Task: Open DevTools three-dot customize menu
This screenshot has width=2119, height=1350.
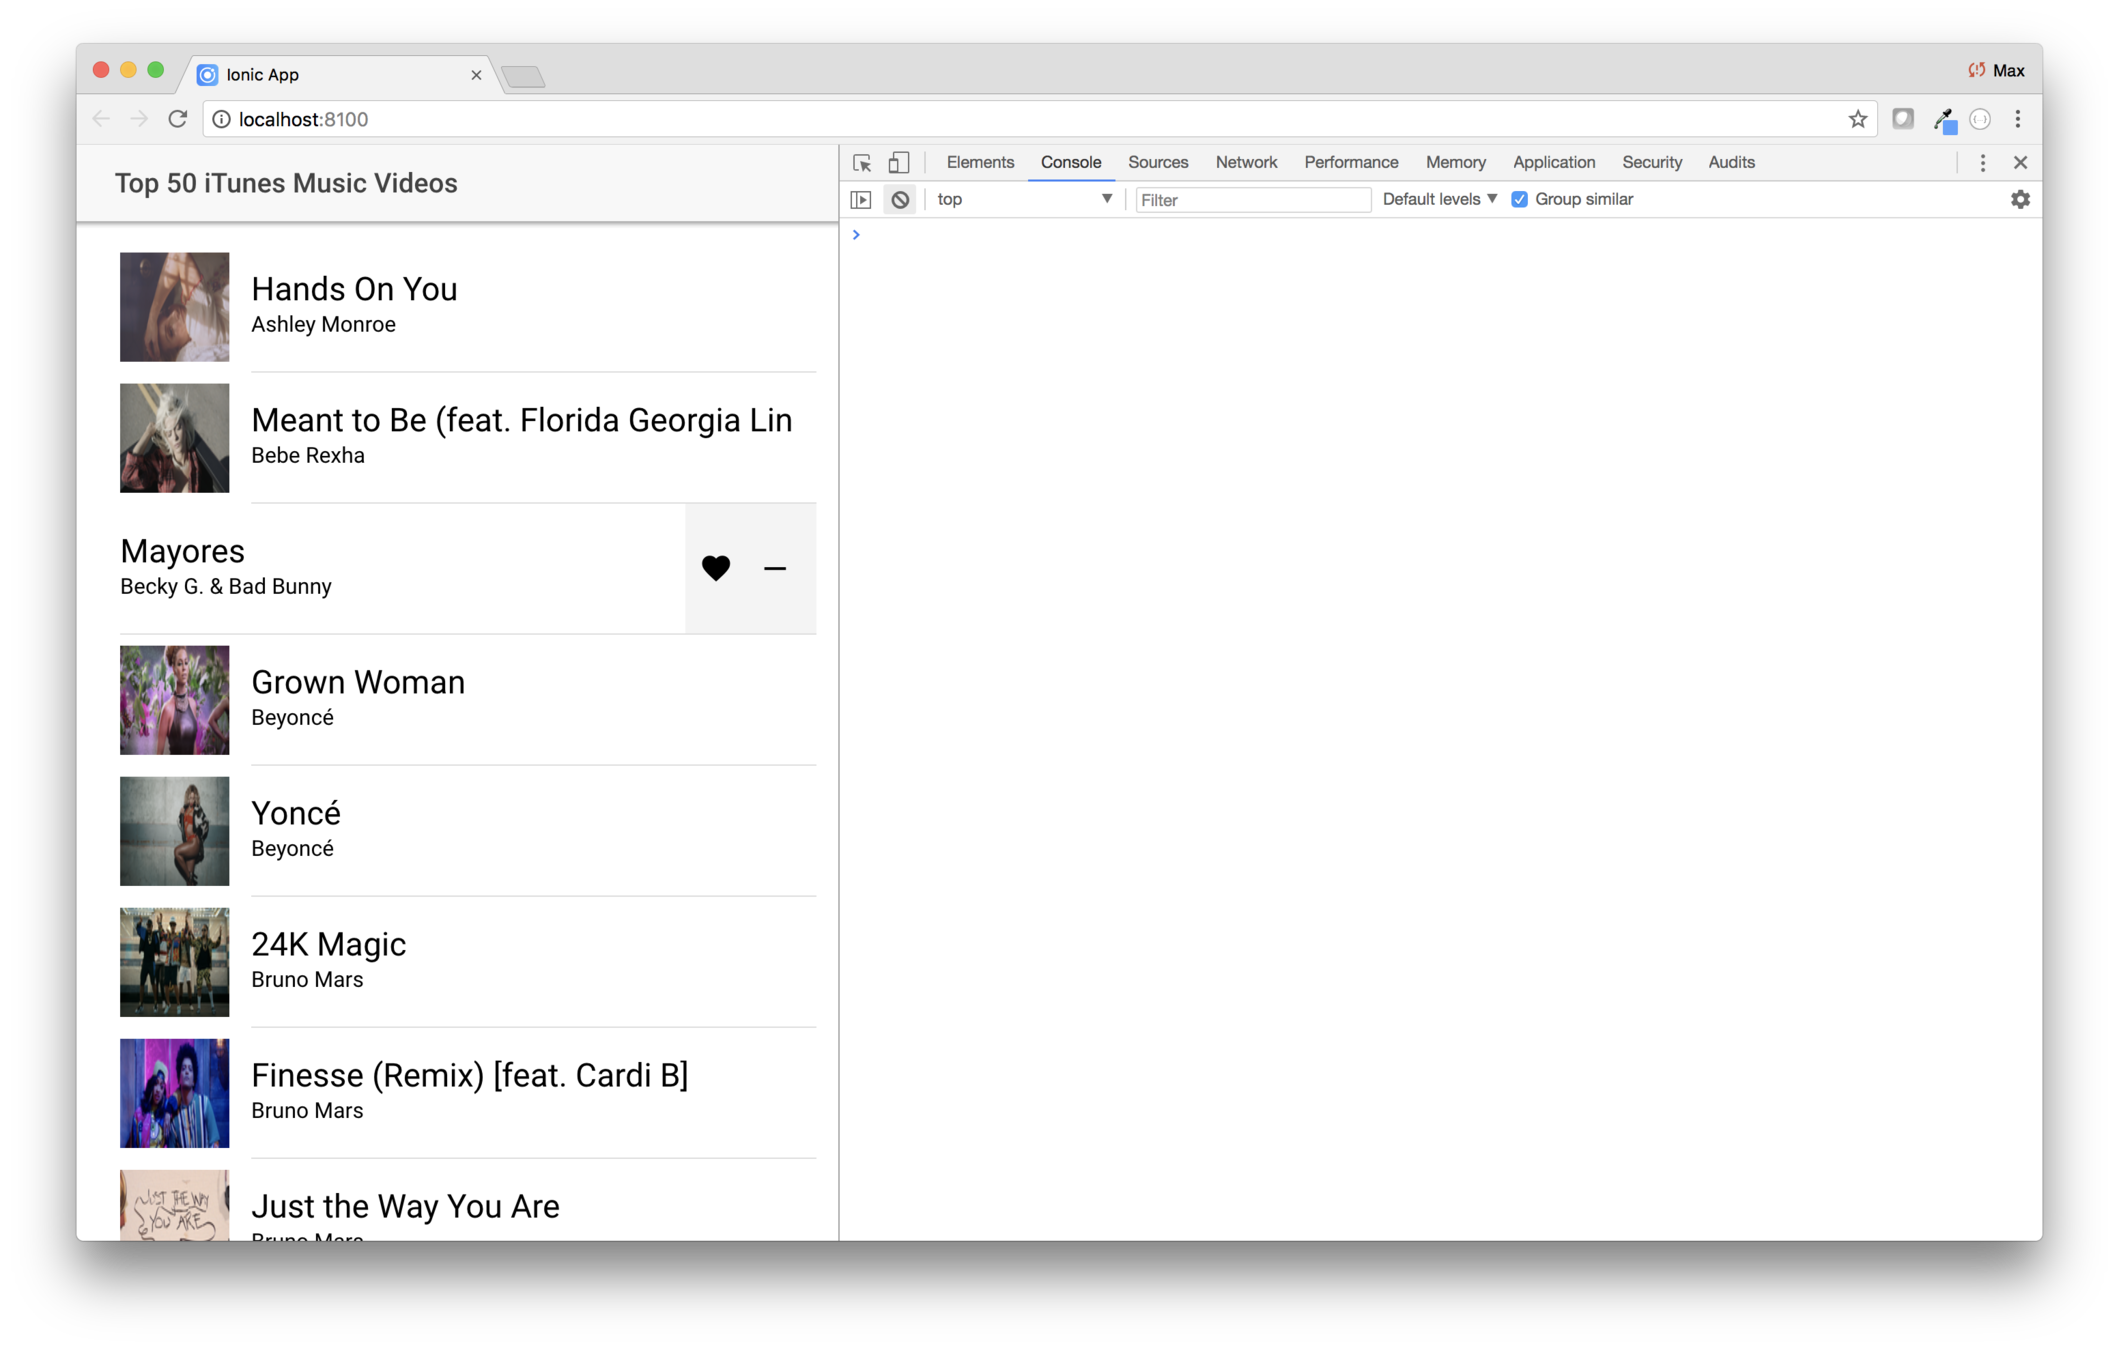Action: pos(1982,163)
